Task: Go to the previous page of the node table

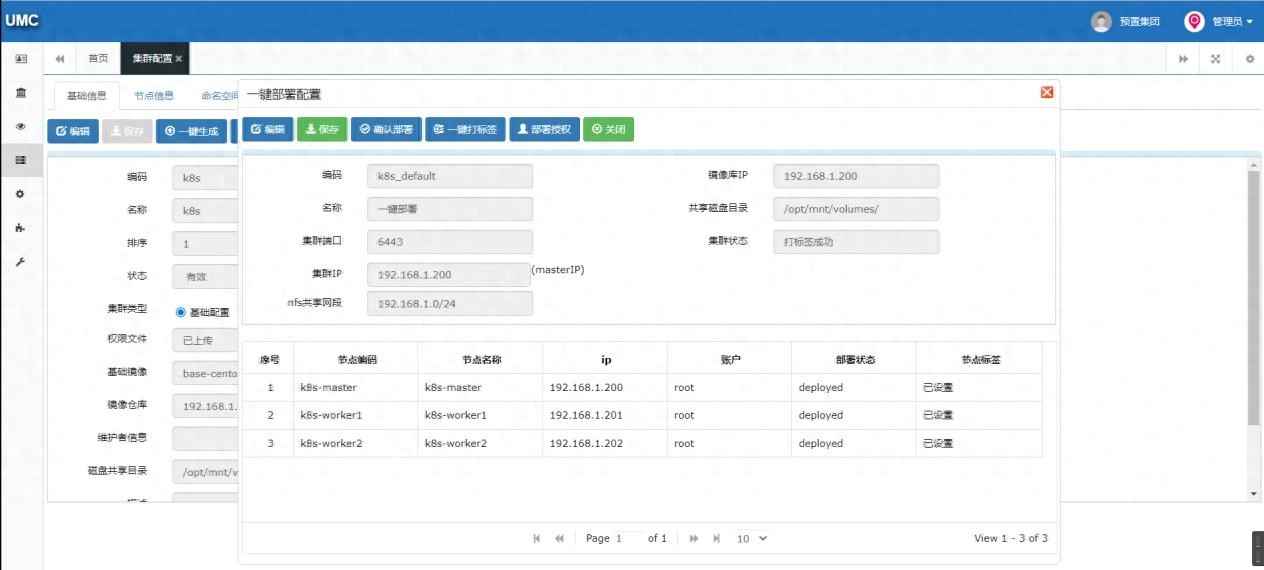Action: [559, 538]
